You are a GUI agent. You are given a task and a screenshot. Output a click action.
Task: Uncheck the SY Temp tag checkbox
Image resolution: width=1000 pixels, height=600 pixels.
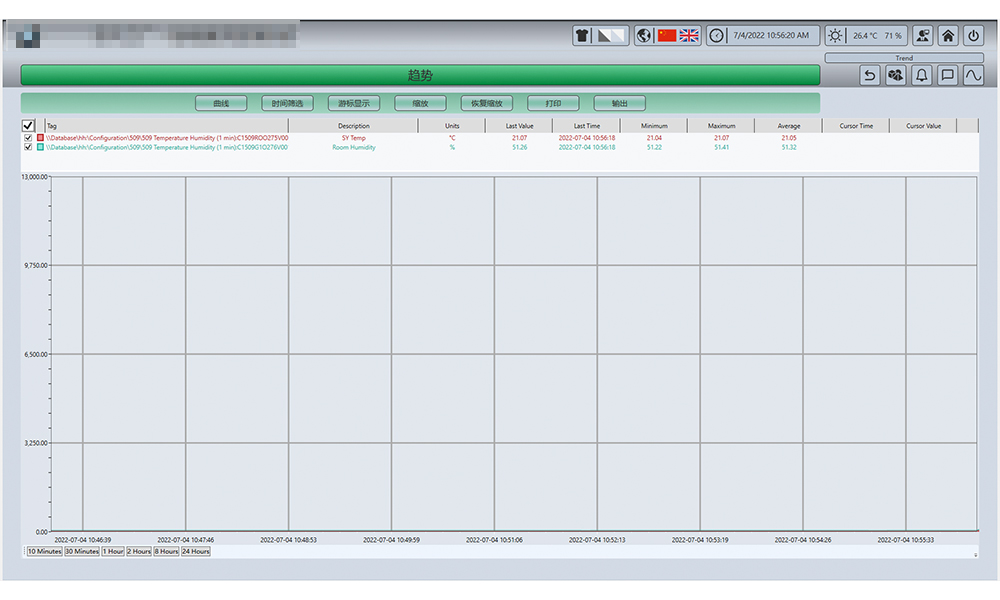click(x=28, y=138)
